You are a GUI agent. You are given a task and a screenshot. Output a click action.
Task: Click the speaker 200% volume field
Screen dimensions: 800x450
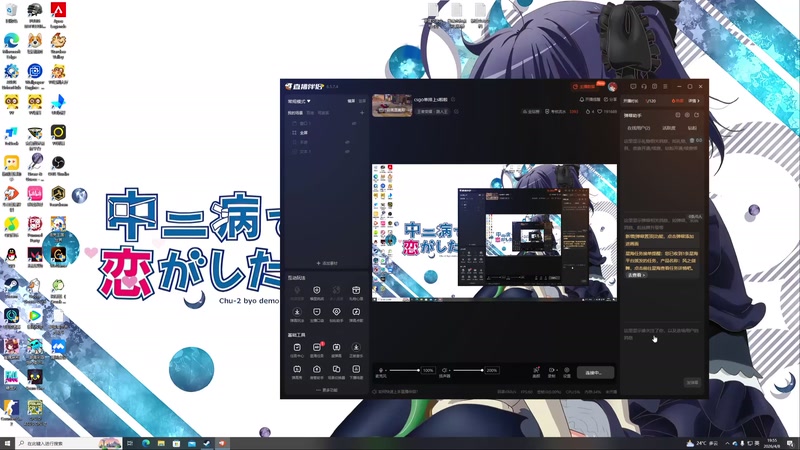[492, 370]
